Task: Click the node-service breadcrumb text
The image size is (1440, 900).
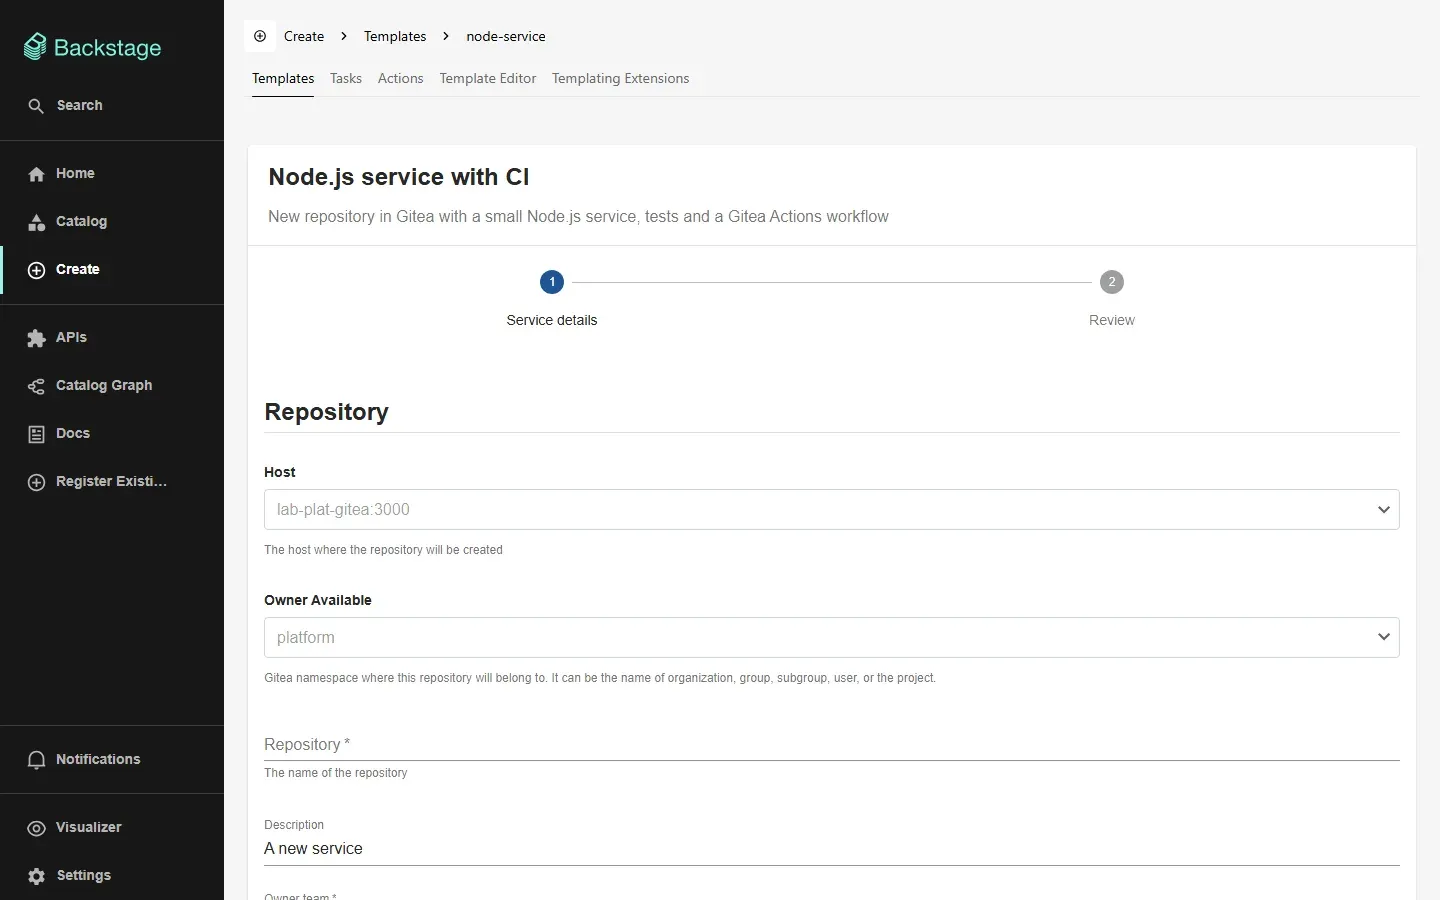Action: (x=506, y=36)
